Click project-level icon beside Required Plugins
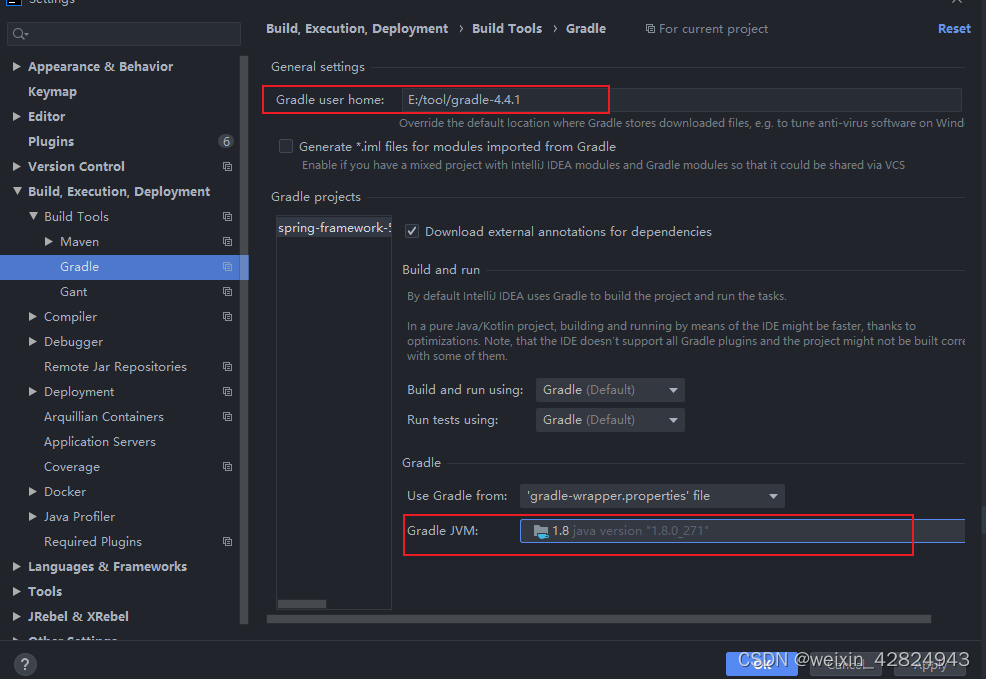Screen dimensions: 986x679 [228, 542]
